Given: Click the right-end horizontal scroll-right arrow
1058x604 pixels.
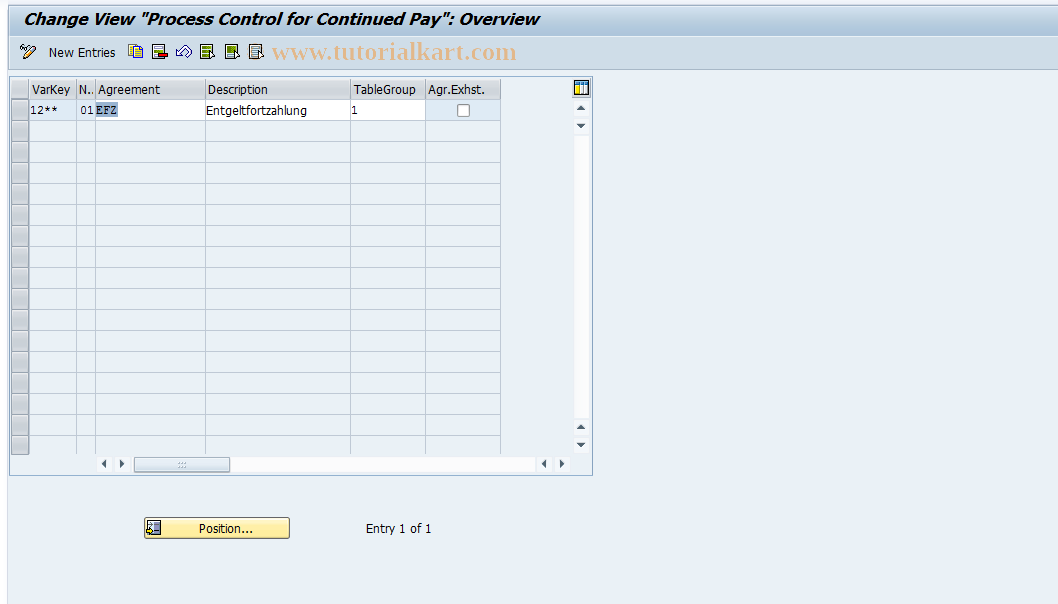Looking at the screenshot, I should click(561, 464).
